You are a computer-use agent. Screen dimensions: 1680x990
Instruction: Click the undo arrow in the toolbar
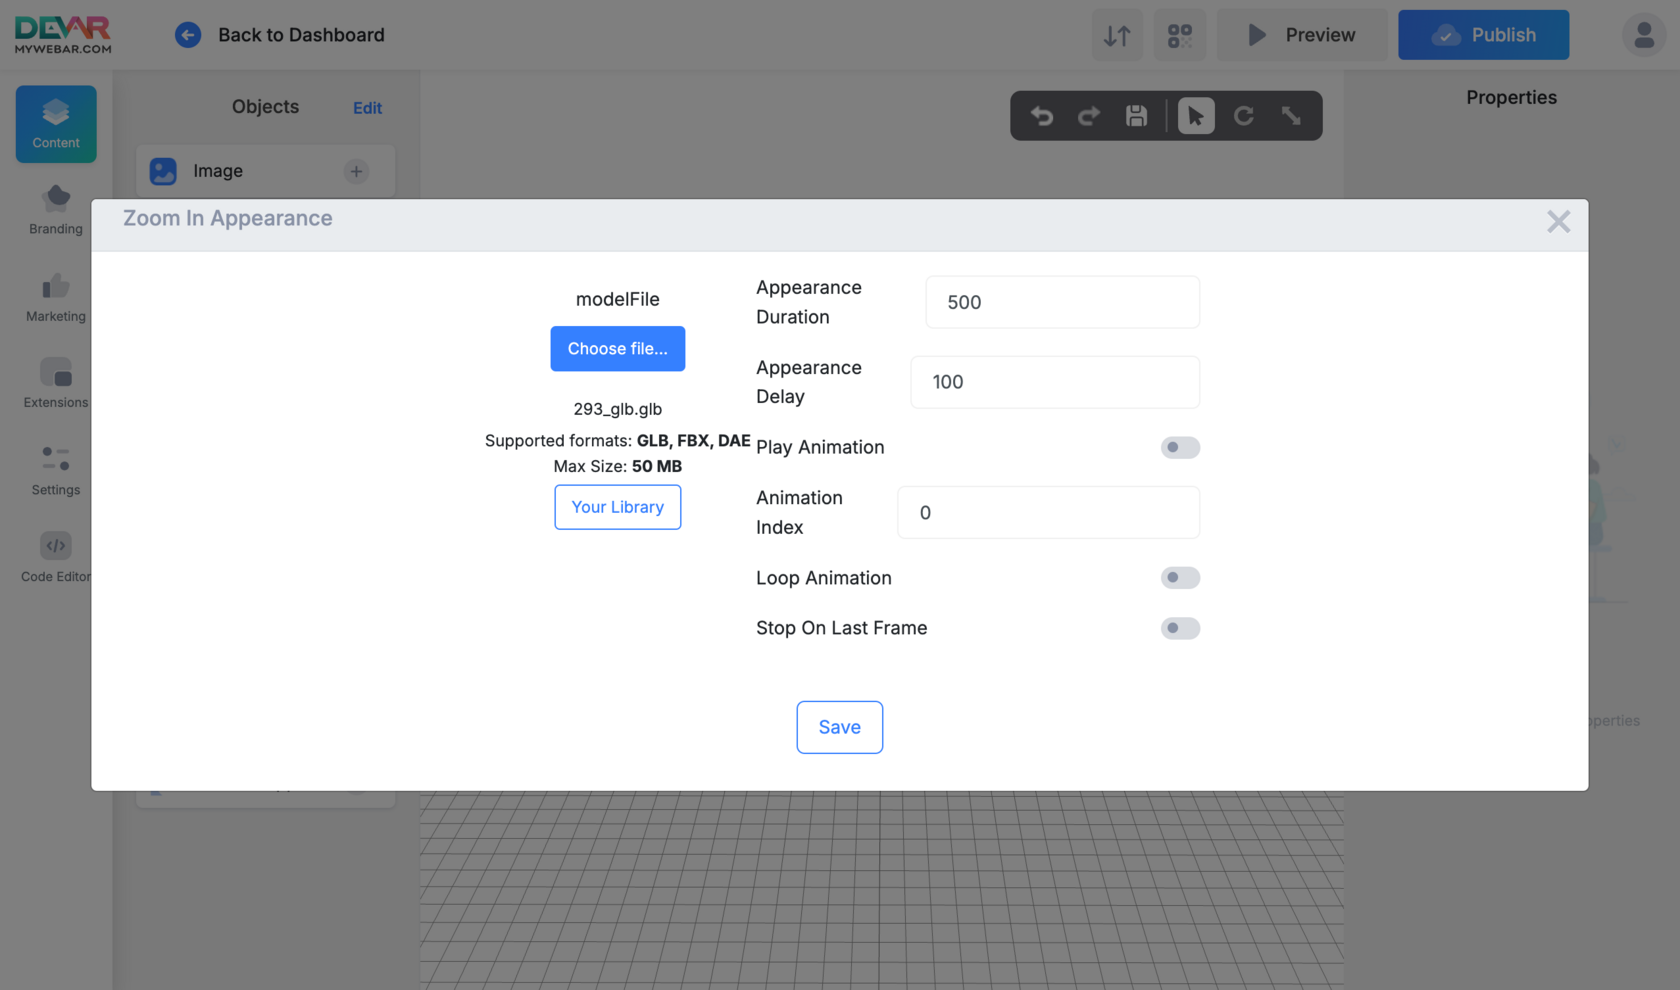pos(1041,116)
